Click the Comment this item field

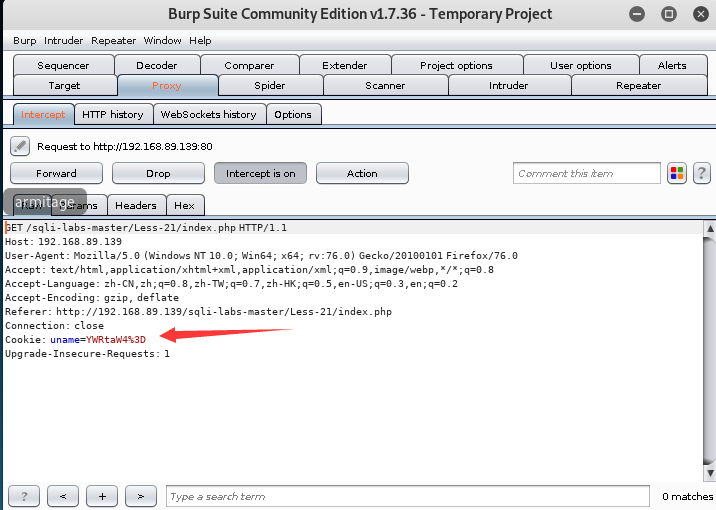point(586,174)
